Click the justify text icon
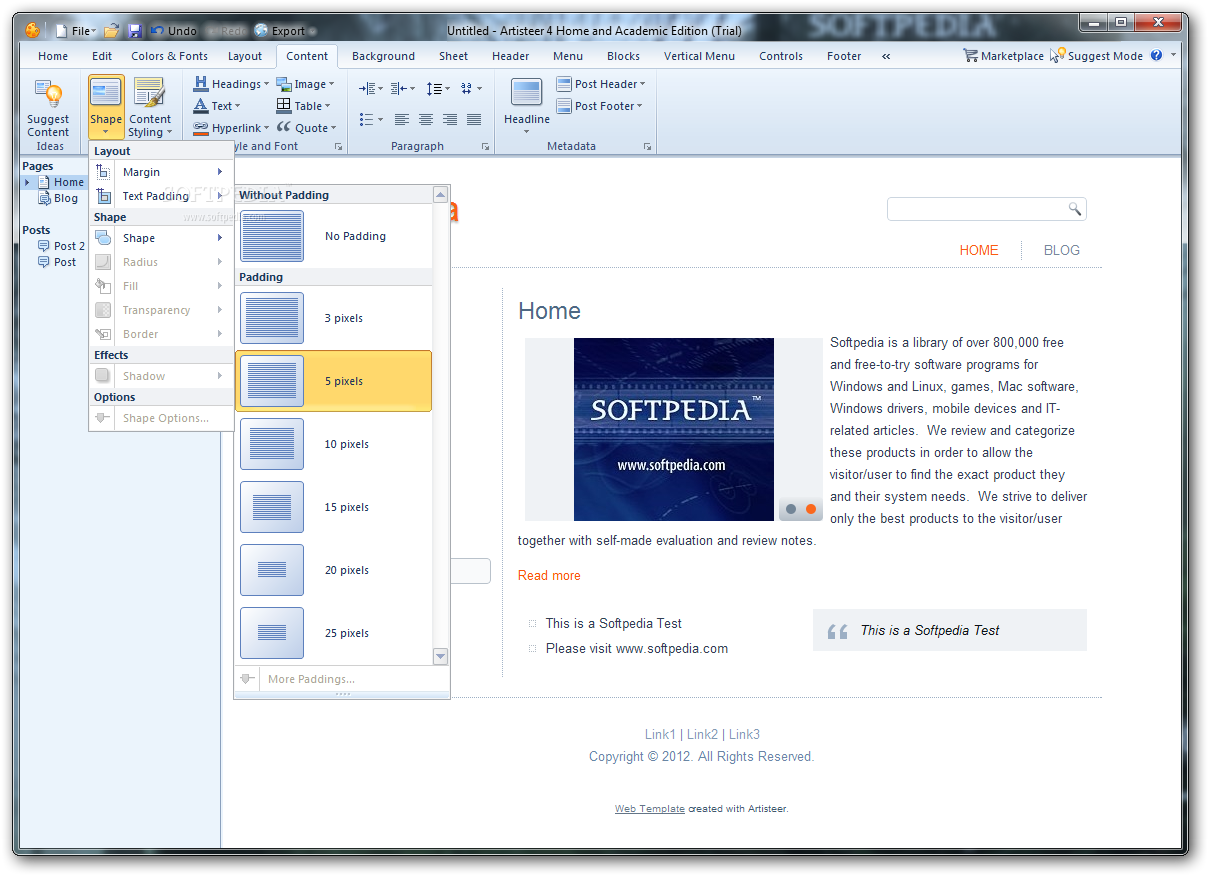 pyautogui.click(x=474, y=119)
